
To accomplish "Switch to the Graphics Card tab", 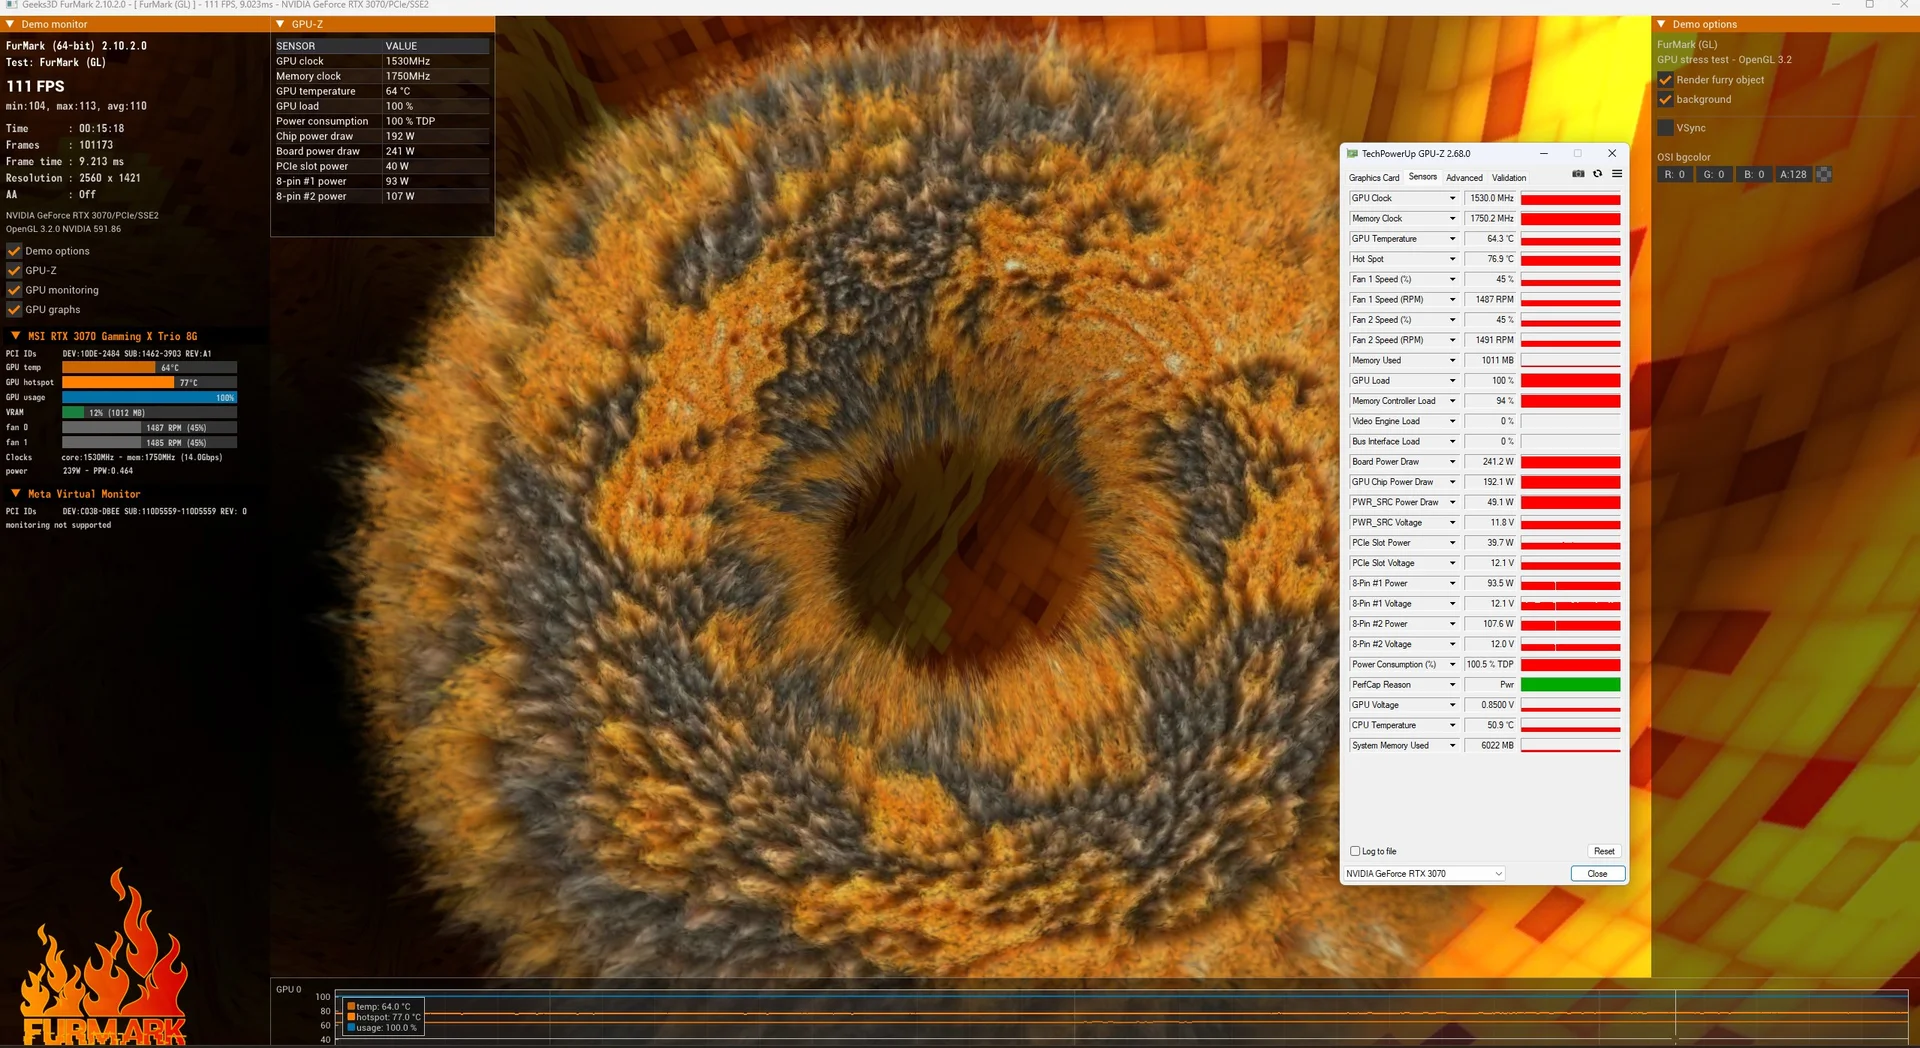I will (1374, 178).
